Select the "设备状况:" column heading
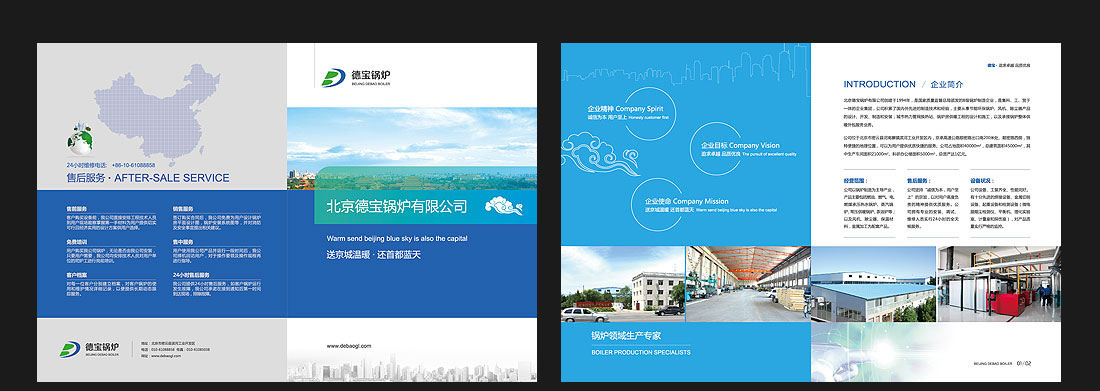 982,180
